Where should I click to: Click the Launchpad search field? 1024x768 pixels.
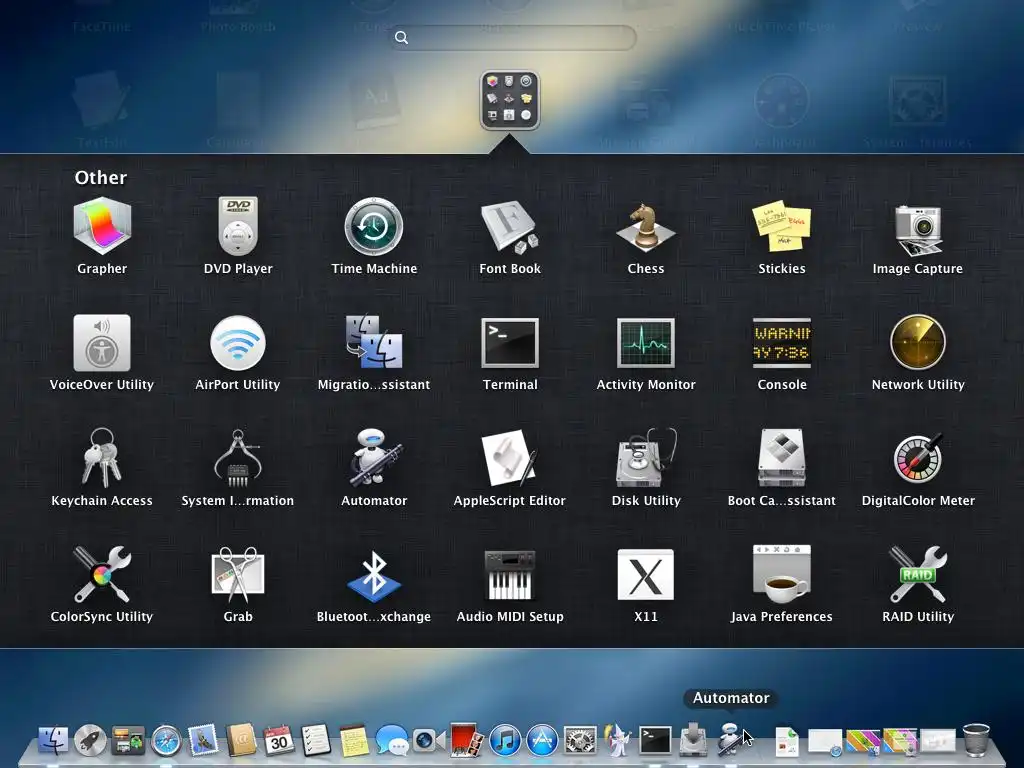tap(513, 38)
